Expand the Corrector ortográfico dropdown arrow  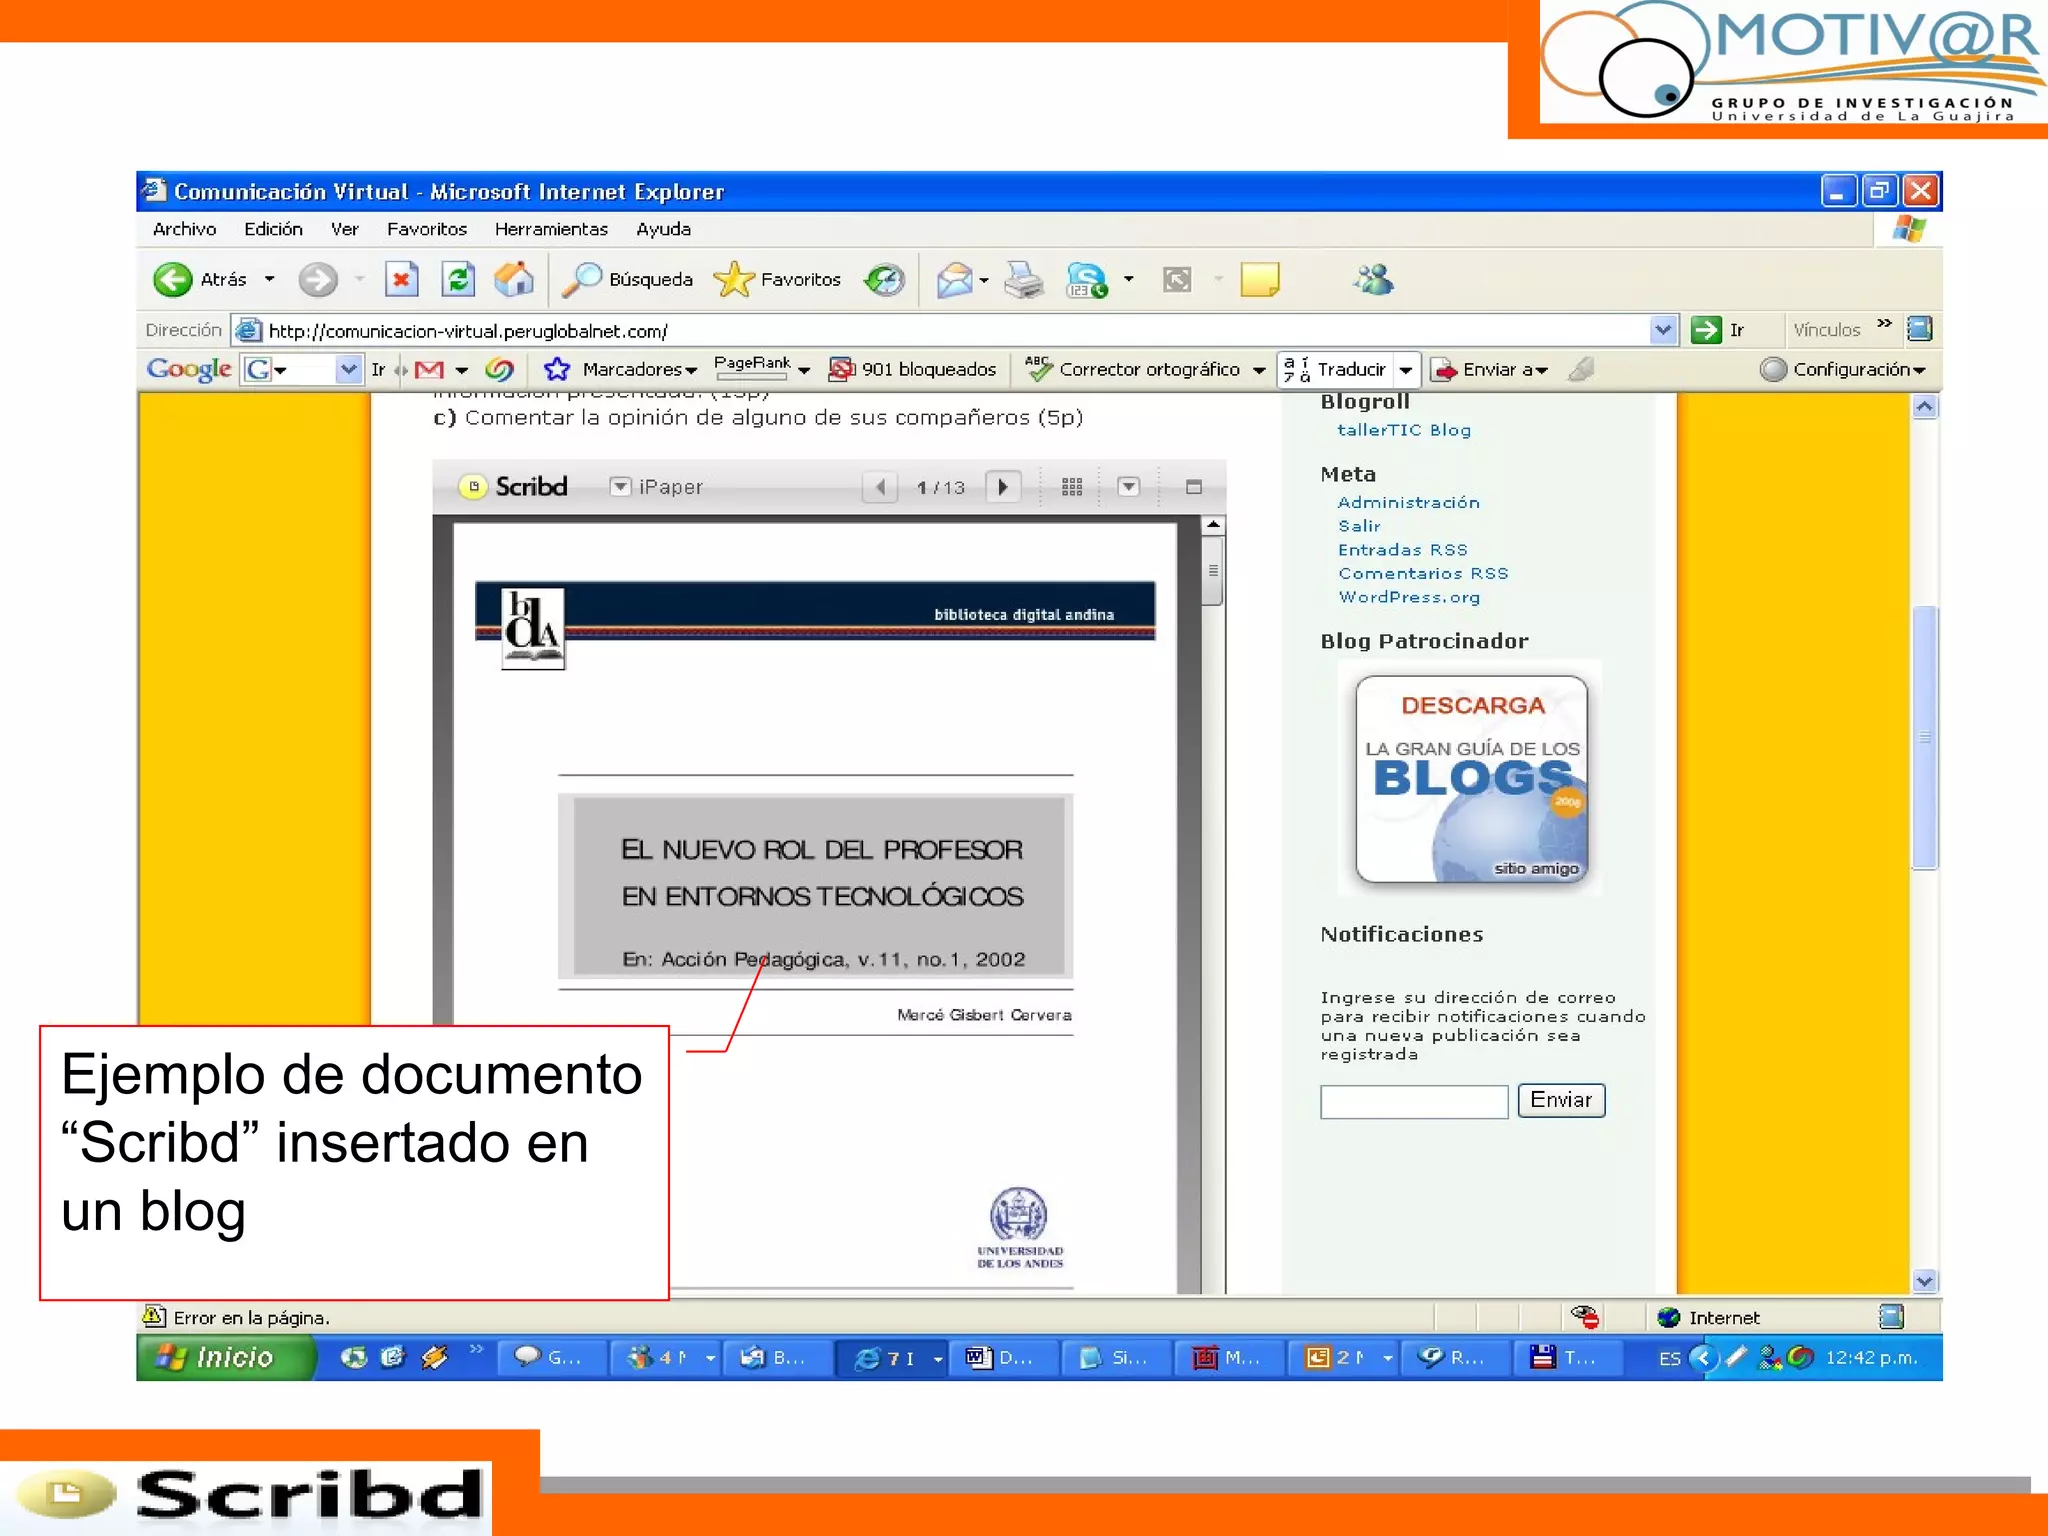pyautogui.click(x=1259, y=370)
